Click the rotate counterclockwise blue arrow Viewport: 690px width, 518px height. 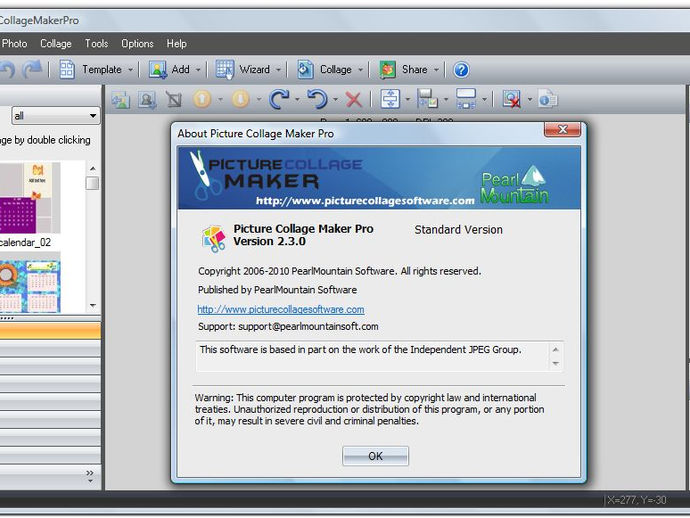click(x=317, y=99)
